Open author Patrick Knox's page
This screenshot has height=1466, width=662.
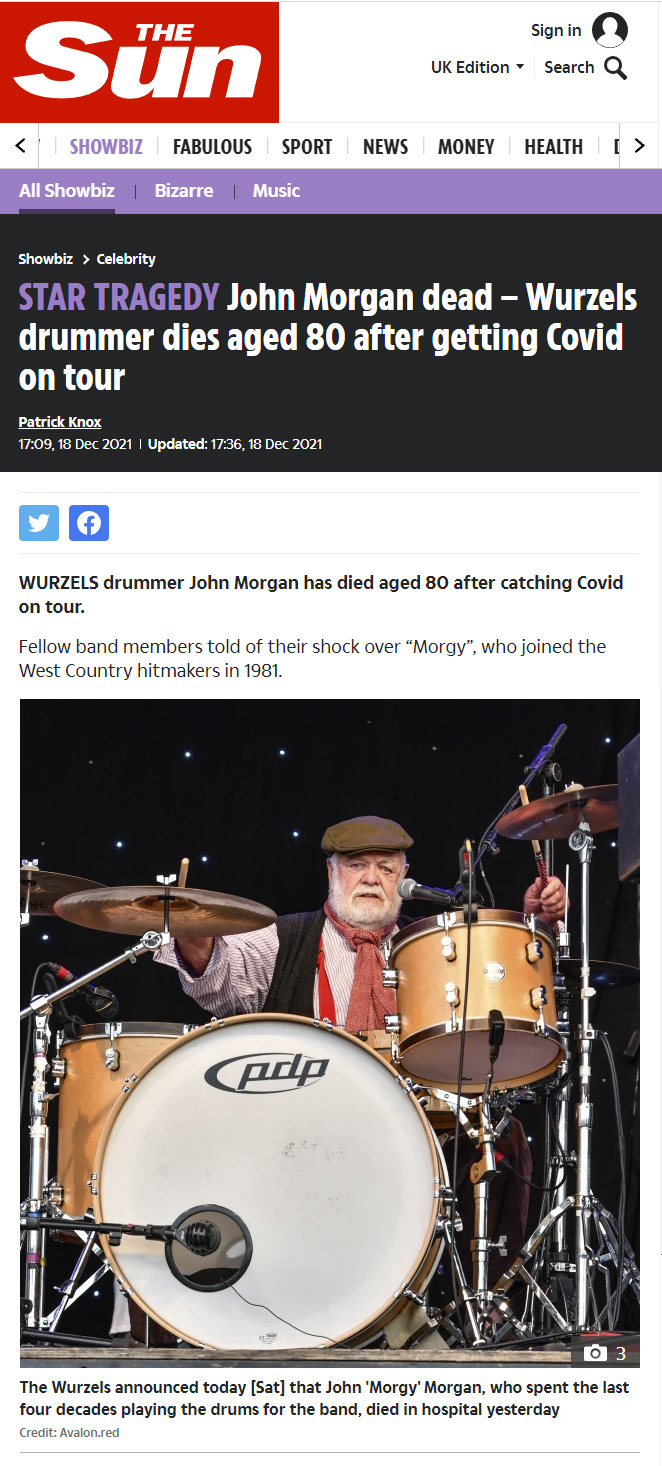(x=60, y=422)
